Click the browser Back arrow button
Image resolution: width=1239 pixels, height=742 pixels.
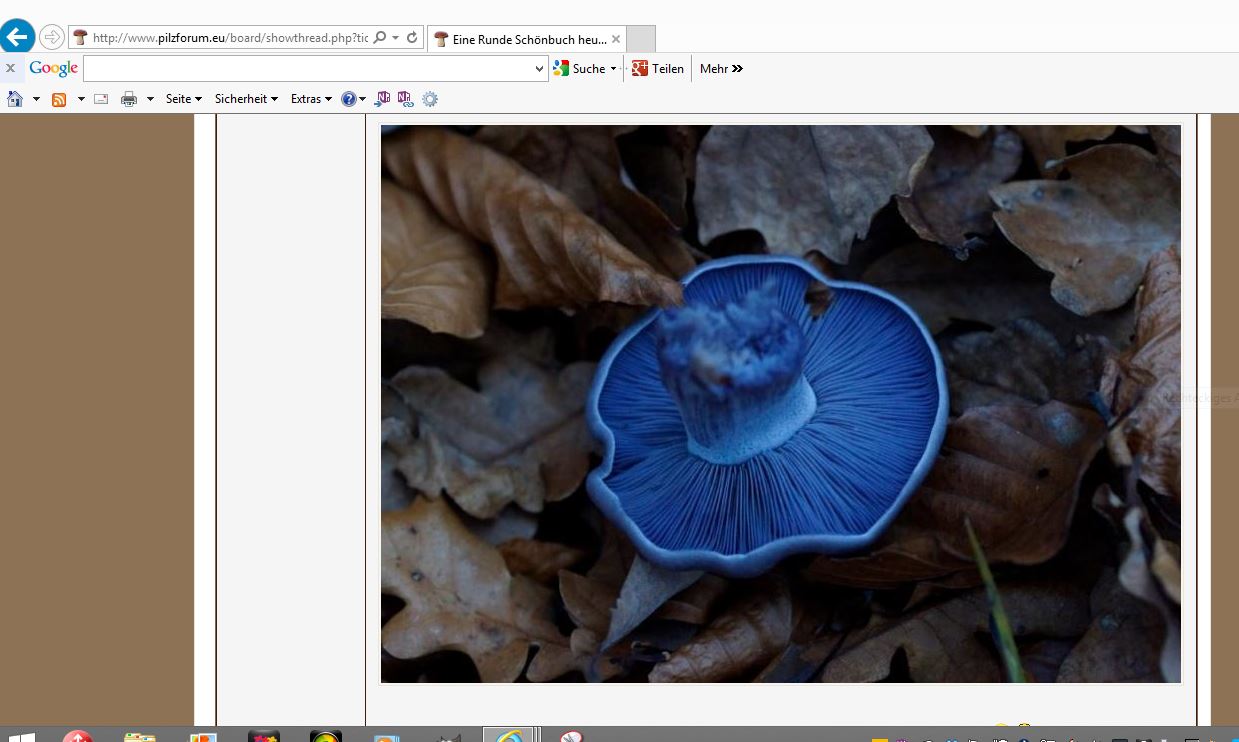(x=17, y=38)
